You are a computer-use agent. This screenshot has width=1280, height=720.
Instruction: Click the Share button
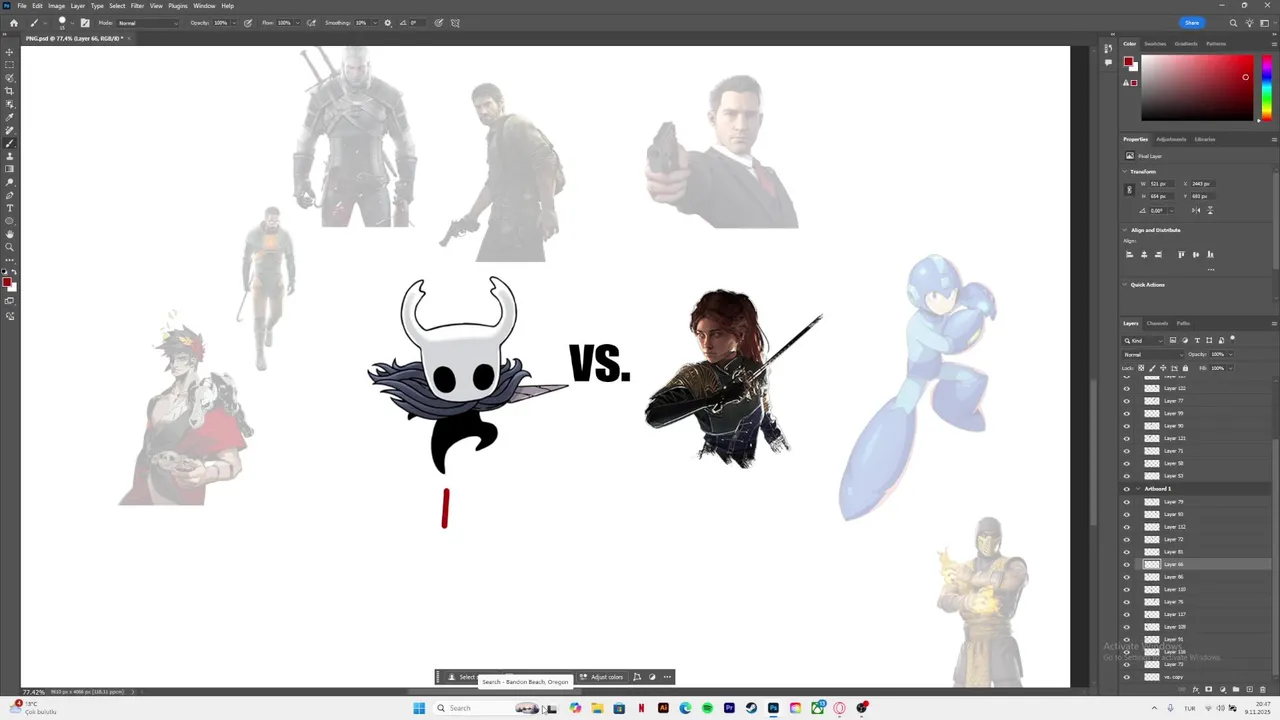pos(1192,23)
